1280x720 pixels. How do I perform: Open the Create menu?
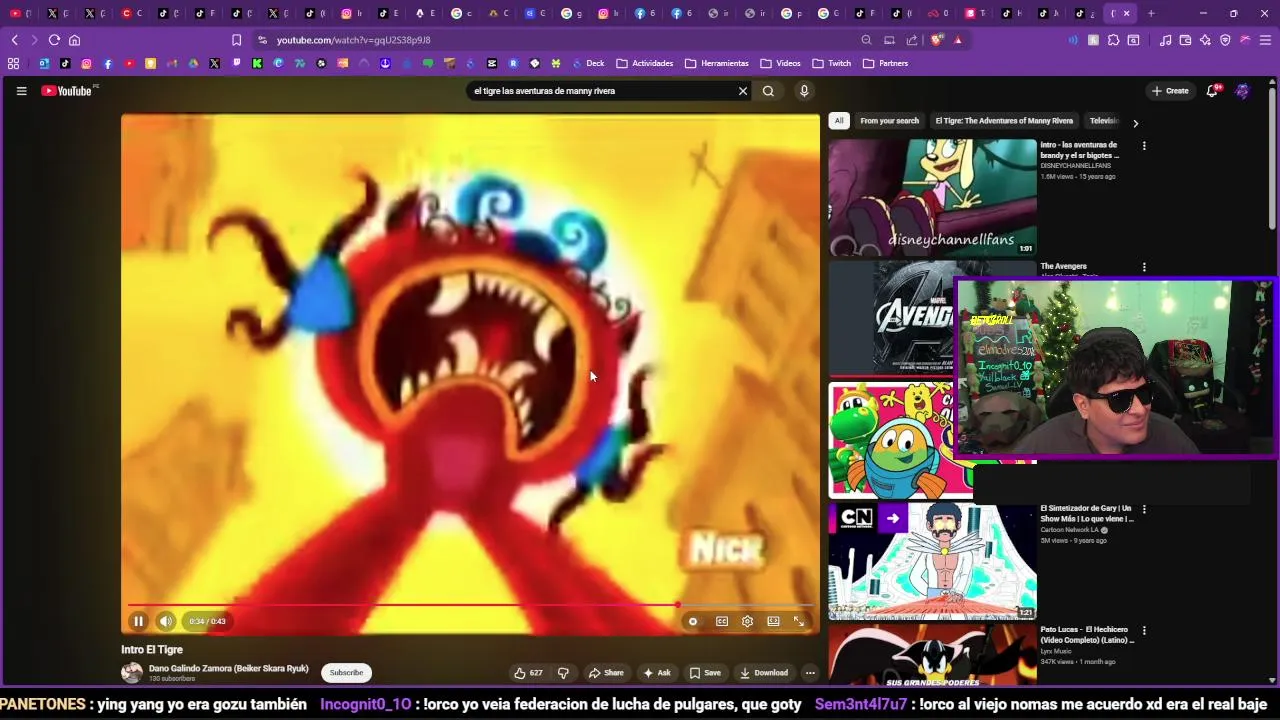pyautogui.click(x=1170, y=91)
